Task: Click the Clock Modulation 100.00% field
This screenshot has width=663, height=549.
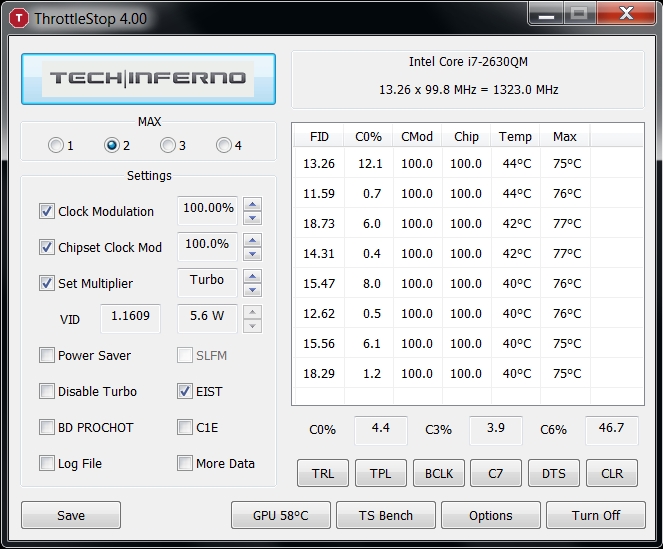Action: [208, 210]
